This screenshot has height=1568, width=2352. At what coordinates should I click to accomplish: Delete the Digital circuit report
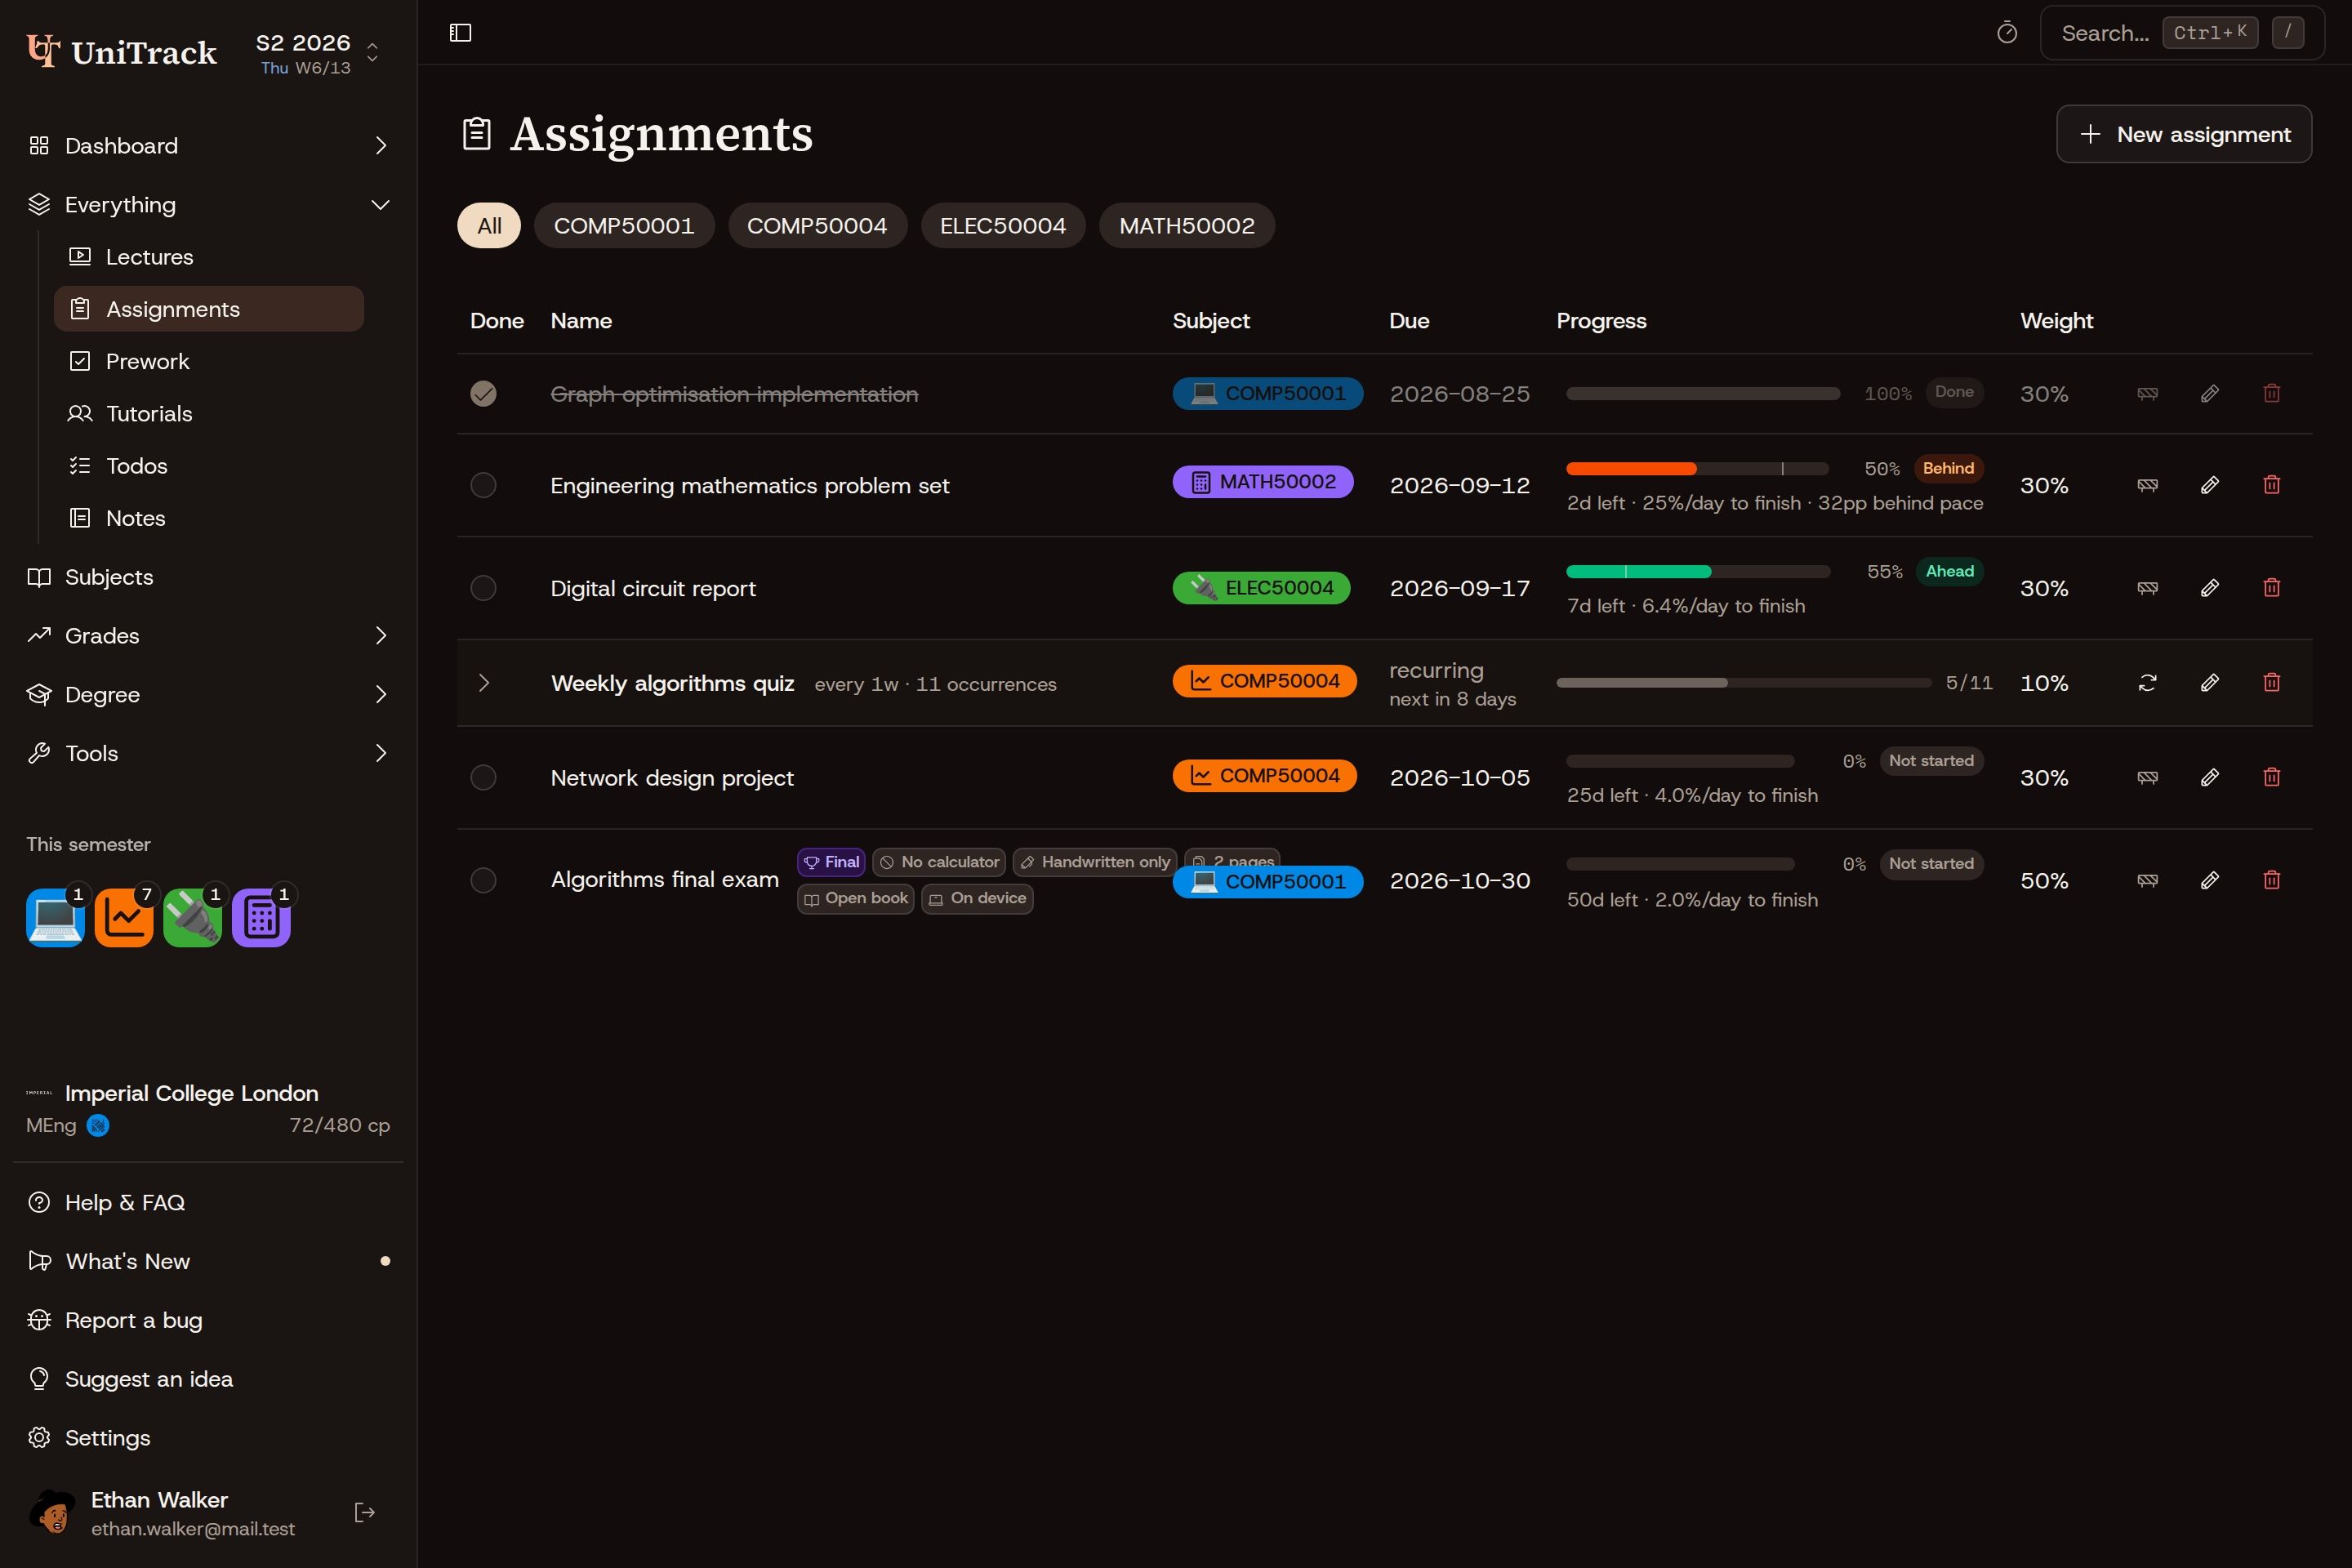[x=2271, y=588]
